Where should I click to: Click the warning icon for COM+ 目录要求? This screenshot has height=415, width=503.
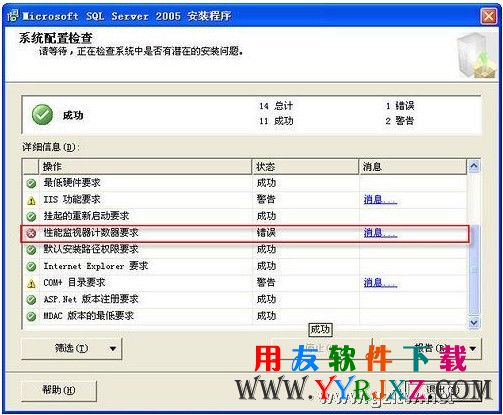pyautogui.click(x=31, y=283)
